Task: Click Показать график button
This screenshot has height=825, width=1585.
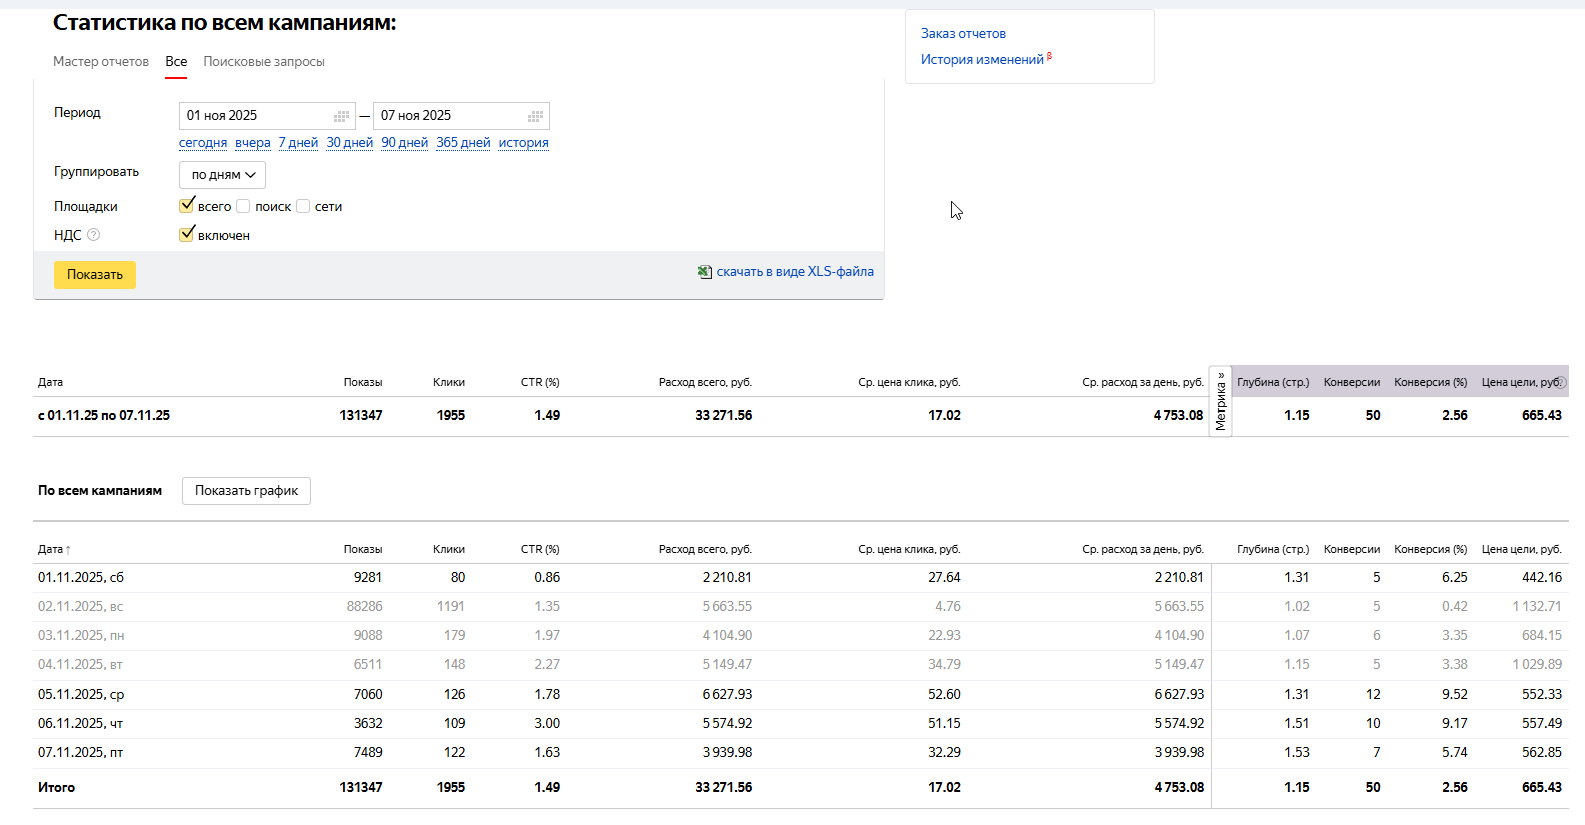Action: coord(246,491)
